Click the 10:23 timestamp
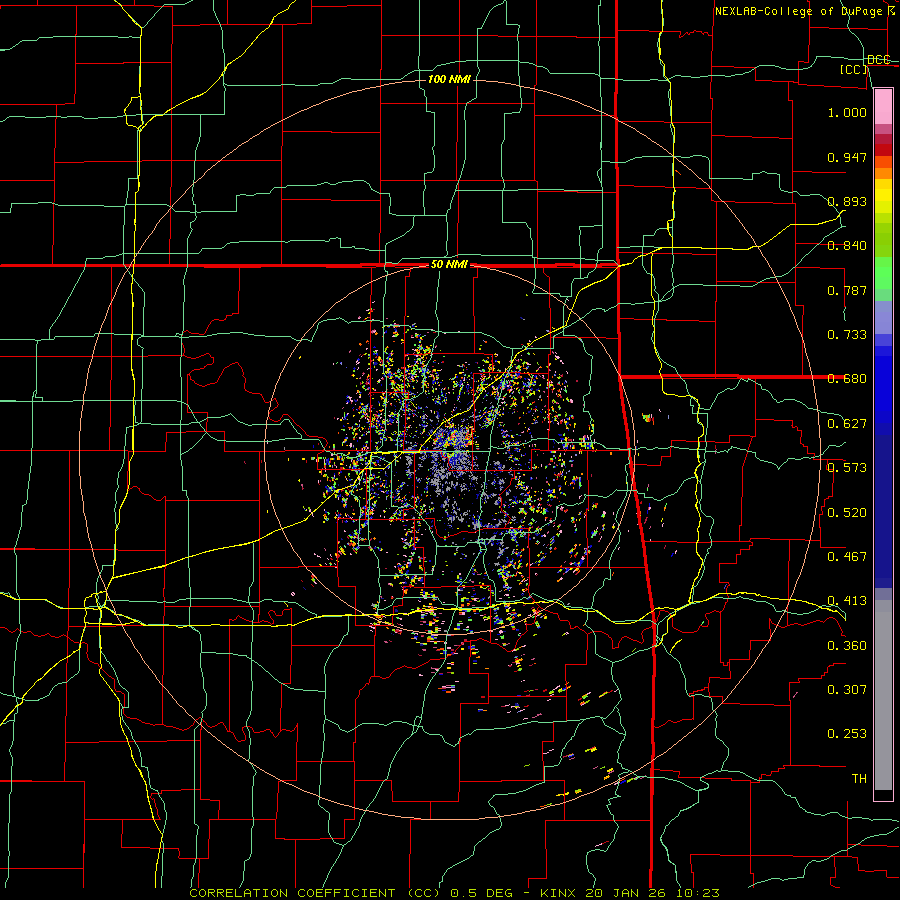 click(698, 893)
